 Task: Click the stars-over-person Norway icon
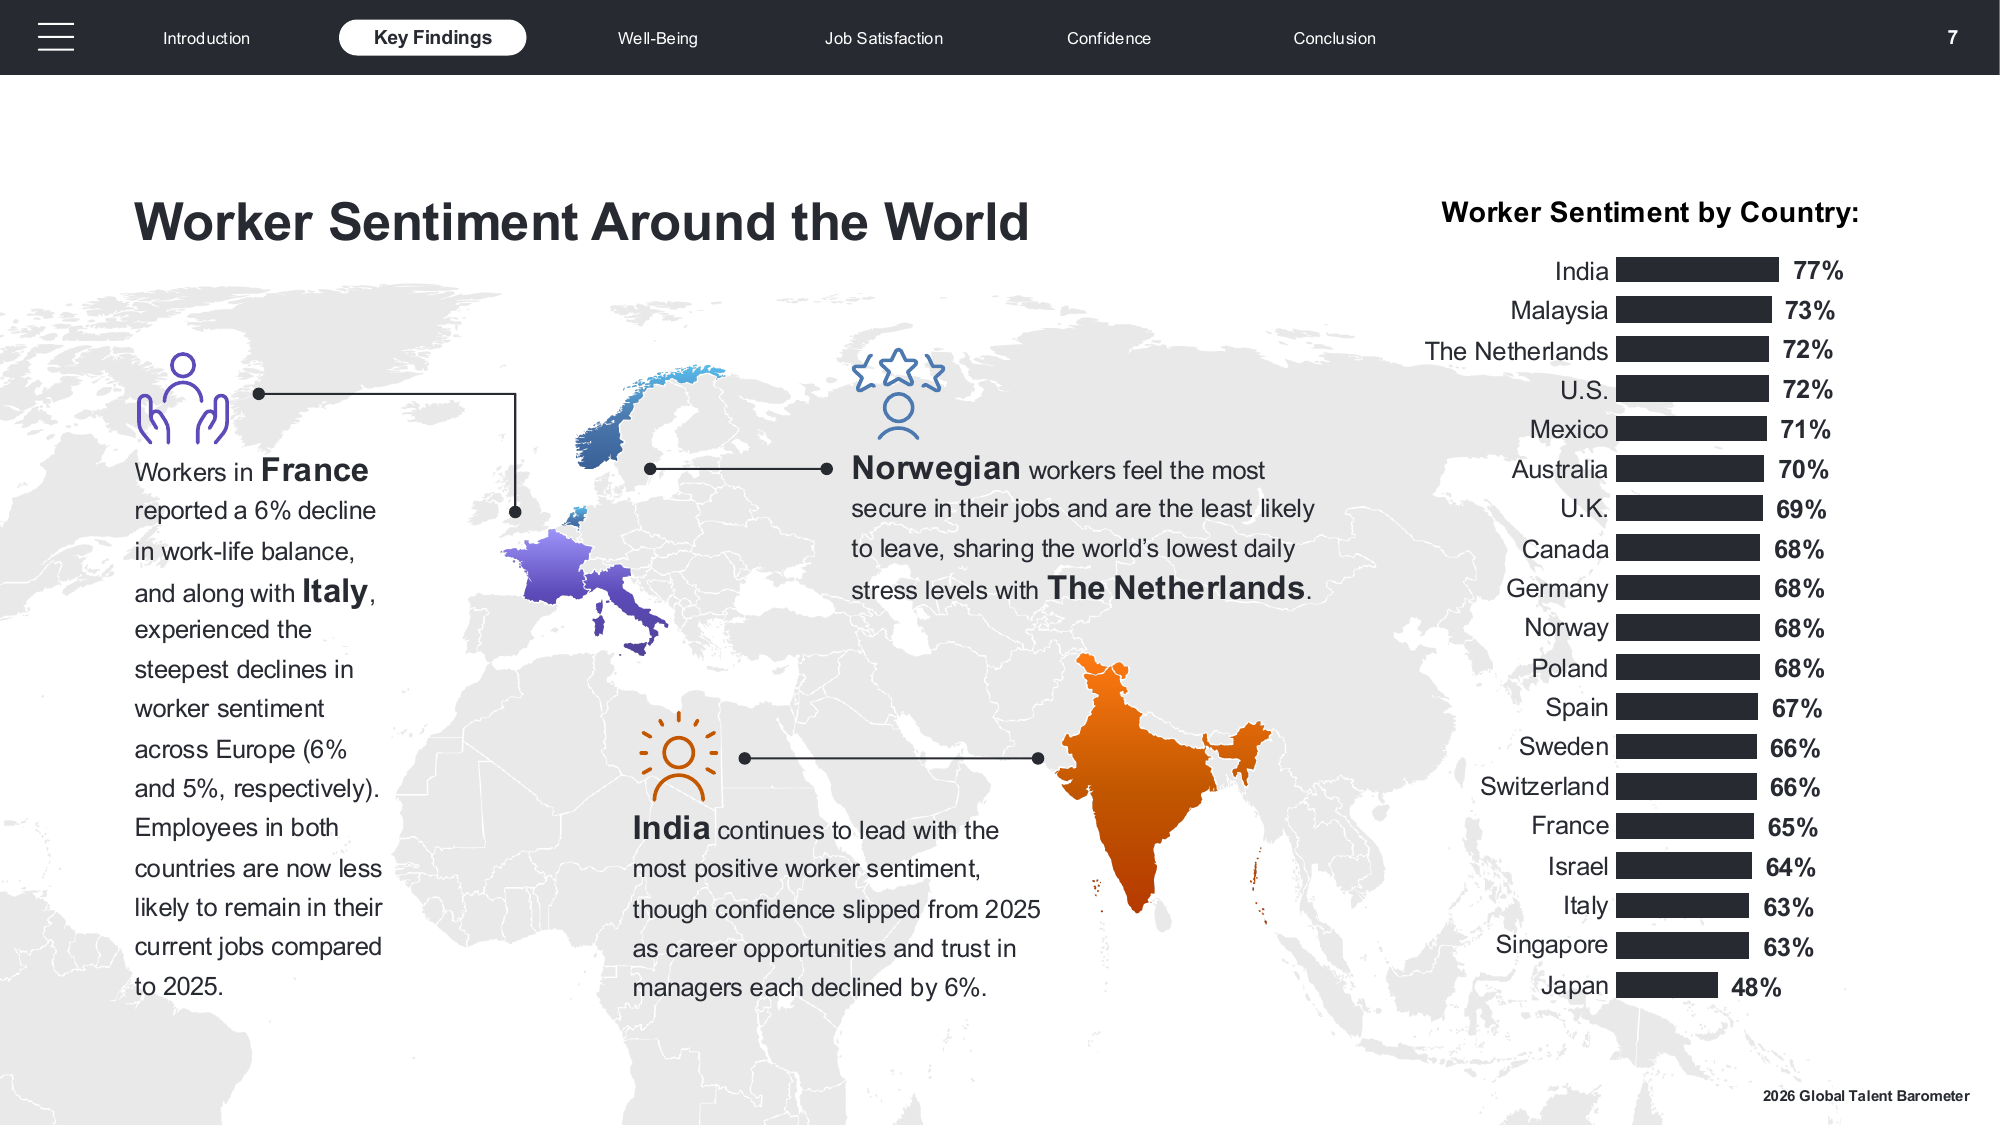click(898, 394)
